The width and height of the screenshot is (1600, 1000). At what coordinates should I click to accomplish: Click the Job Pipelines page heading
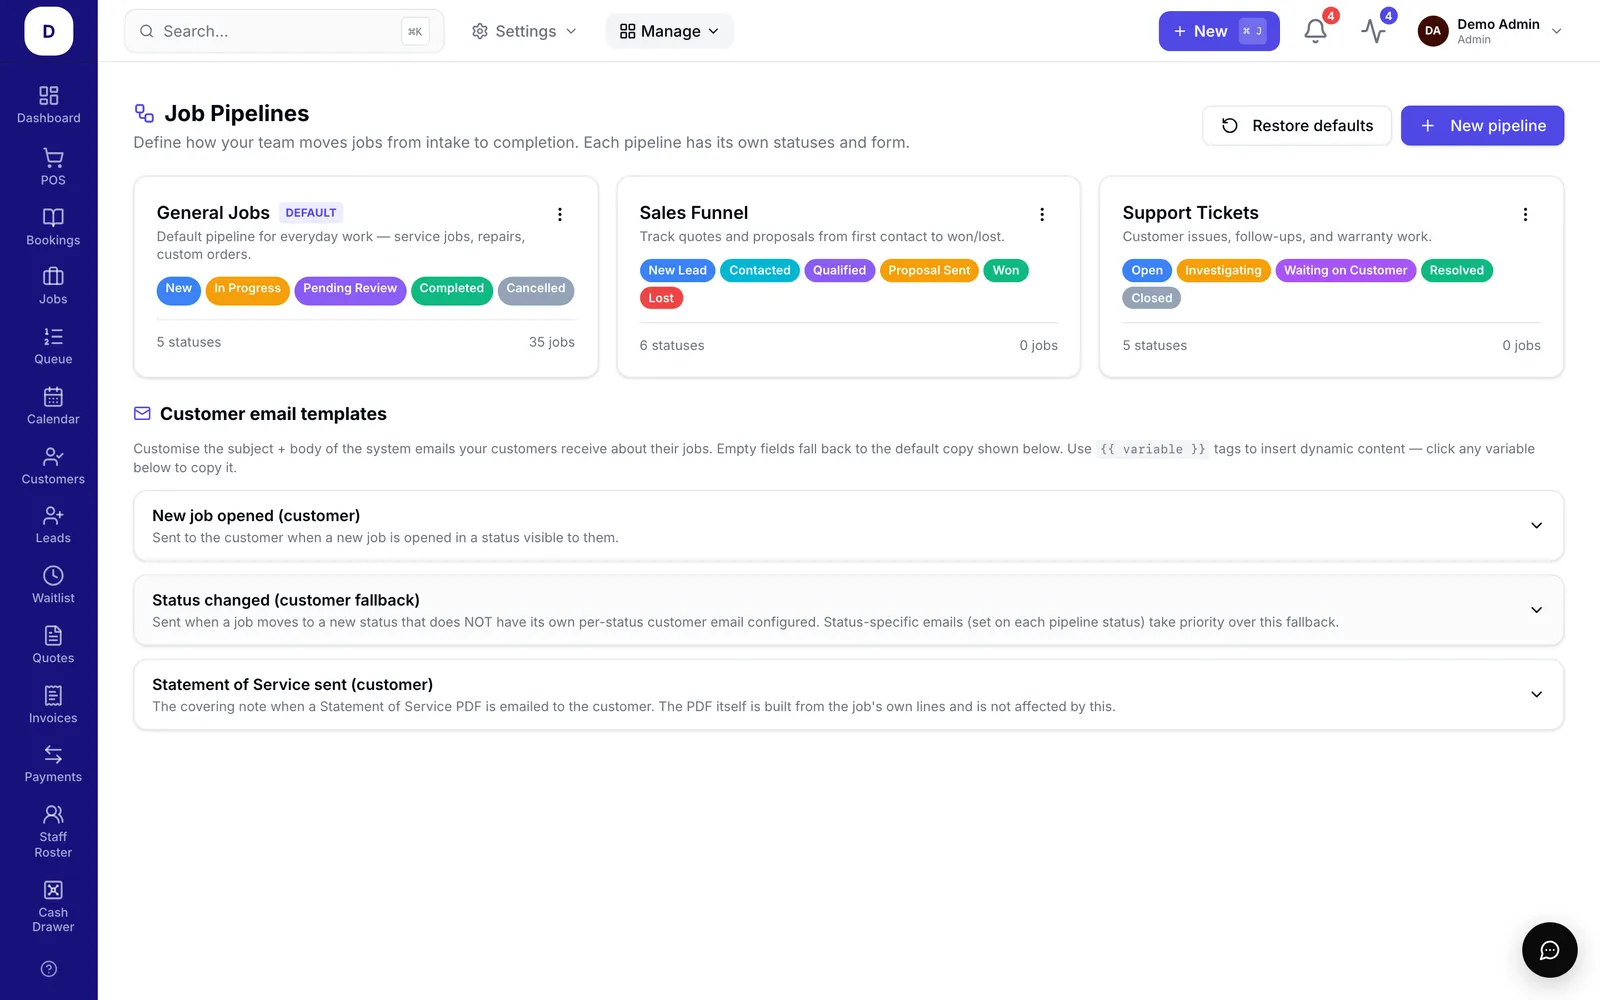(237, 114)
